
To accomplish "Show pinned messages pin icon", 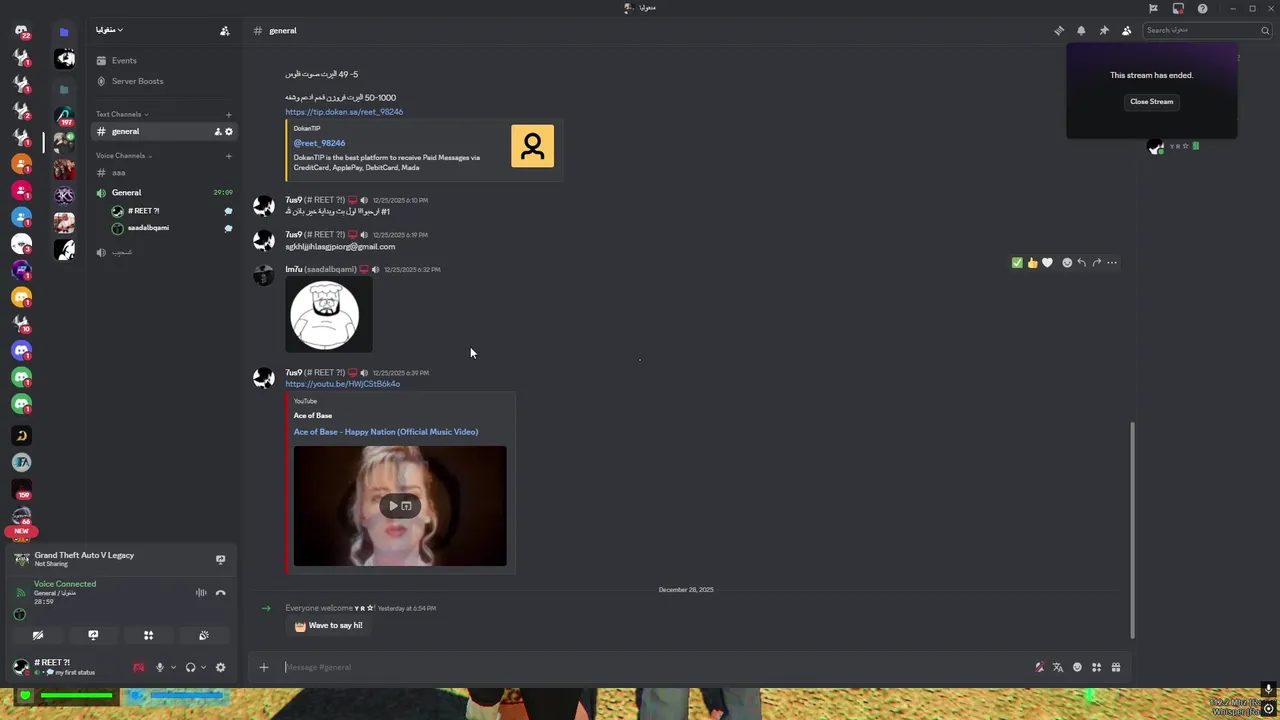I will 1104,31.
